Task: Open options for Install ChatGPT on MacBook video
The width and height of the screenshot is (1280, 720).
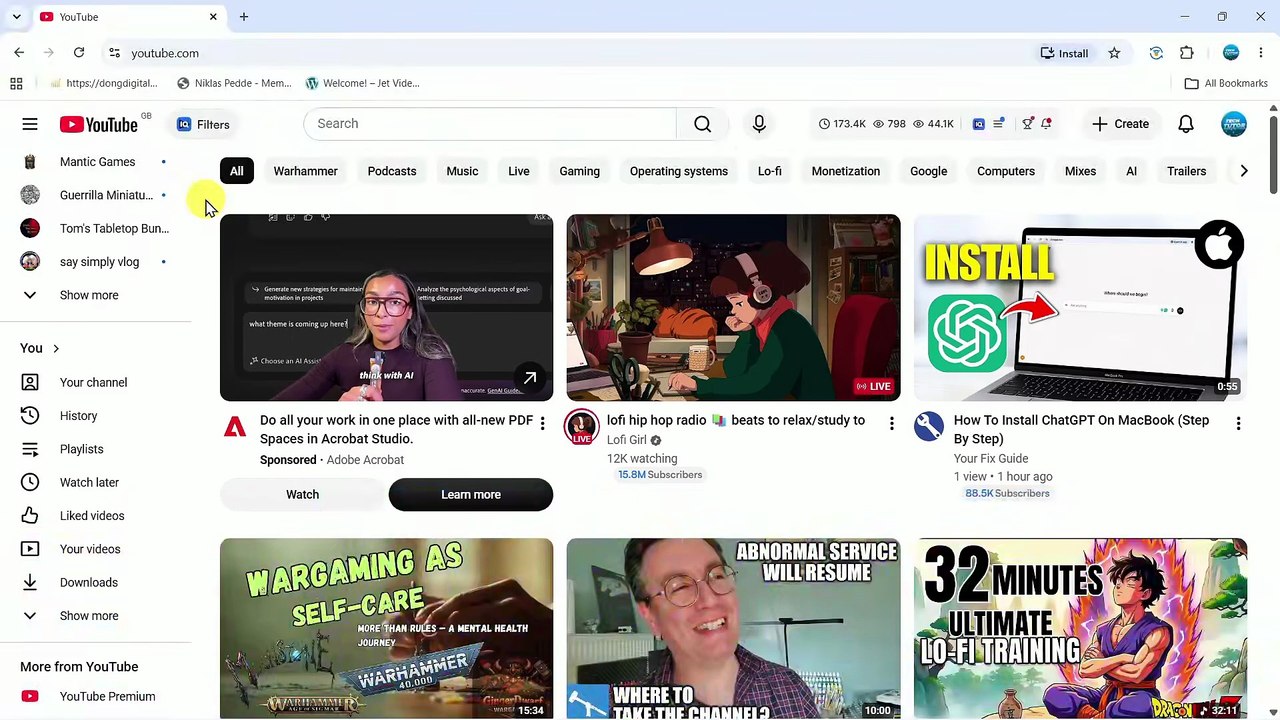Action: coord(1238,424)
